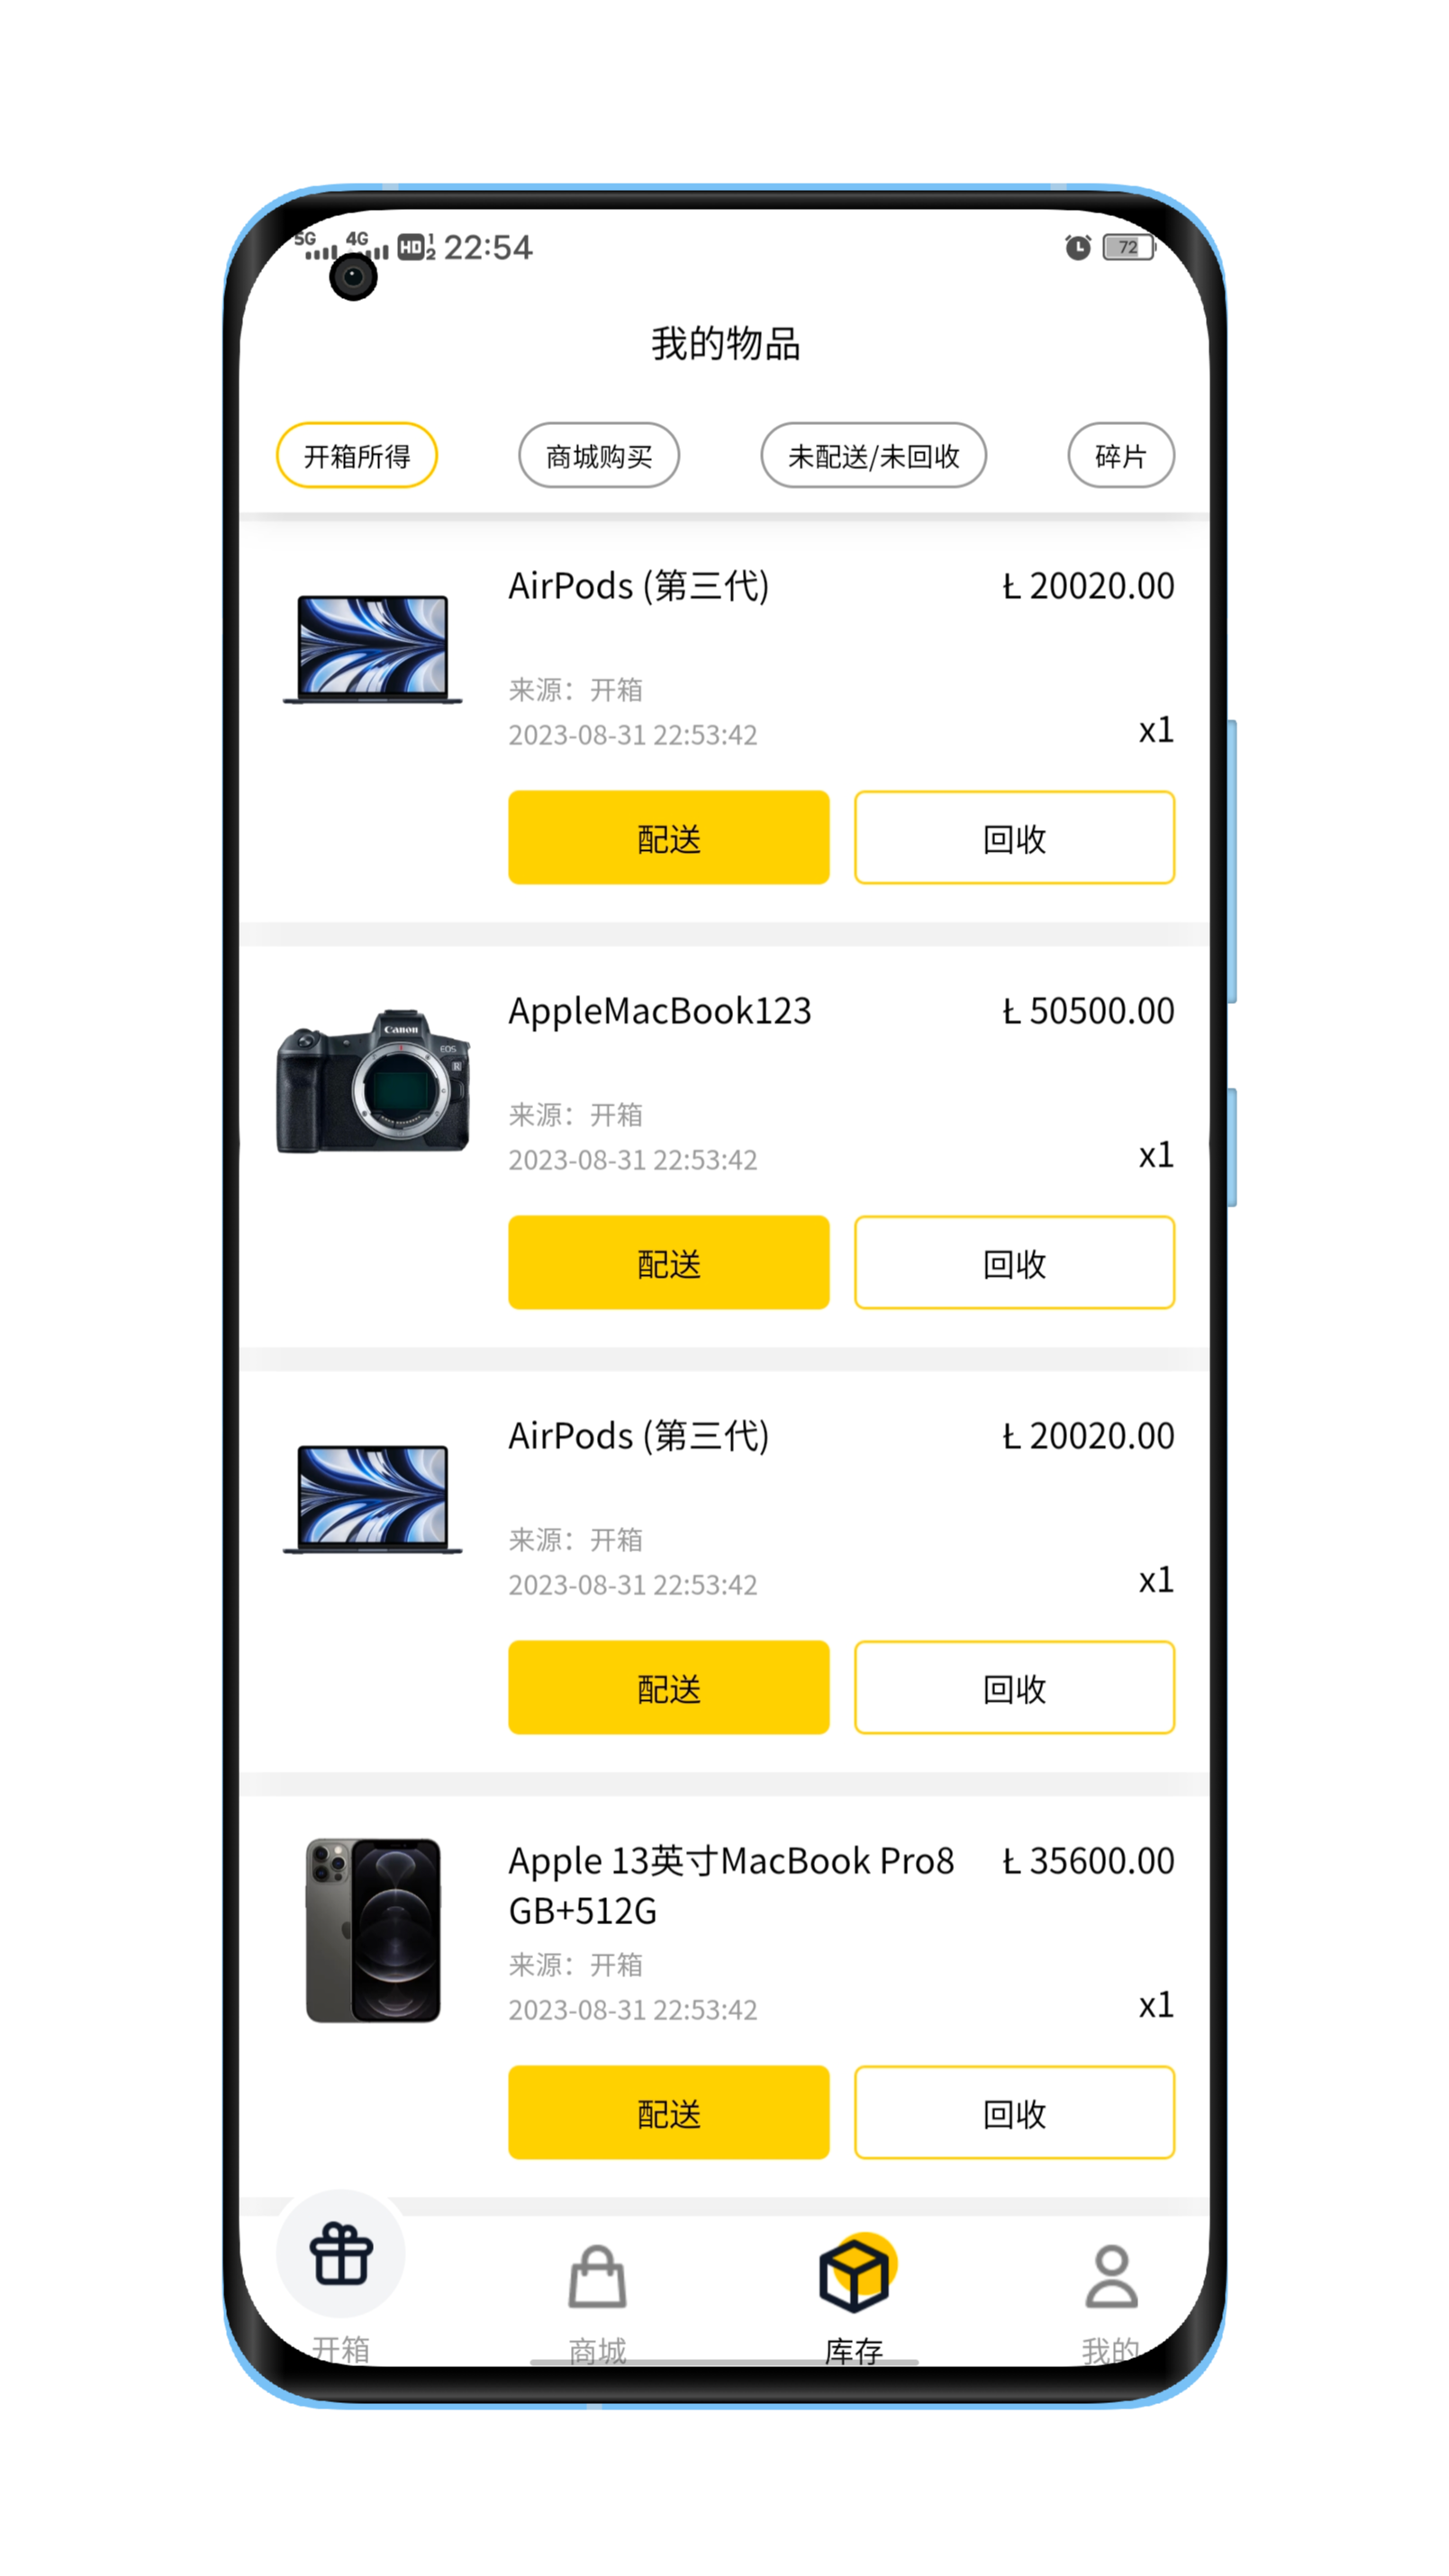Select the 库存 inventory cube icon
The height and width of the screenshot is (2576, 1449).
tap(854, 2275)
